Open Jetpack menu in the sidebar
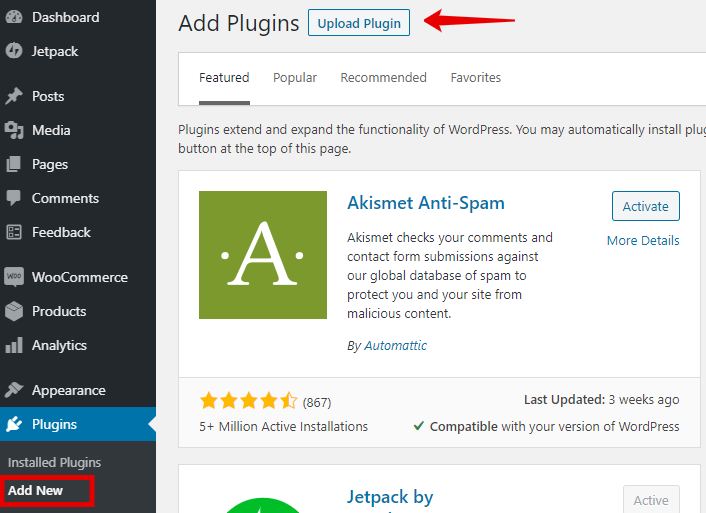706x513 pixels. [55, 51]
